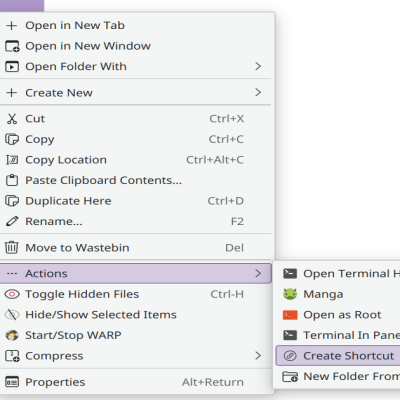Click the green Manga android icon
Image resolution: width=400 pixels, height=400 pixels.
point(290,294)
